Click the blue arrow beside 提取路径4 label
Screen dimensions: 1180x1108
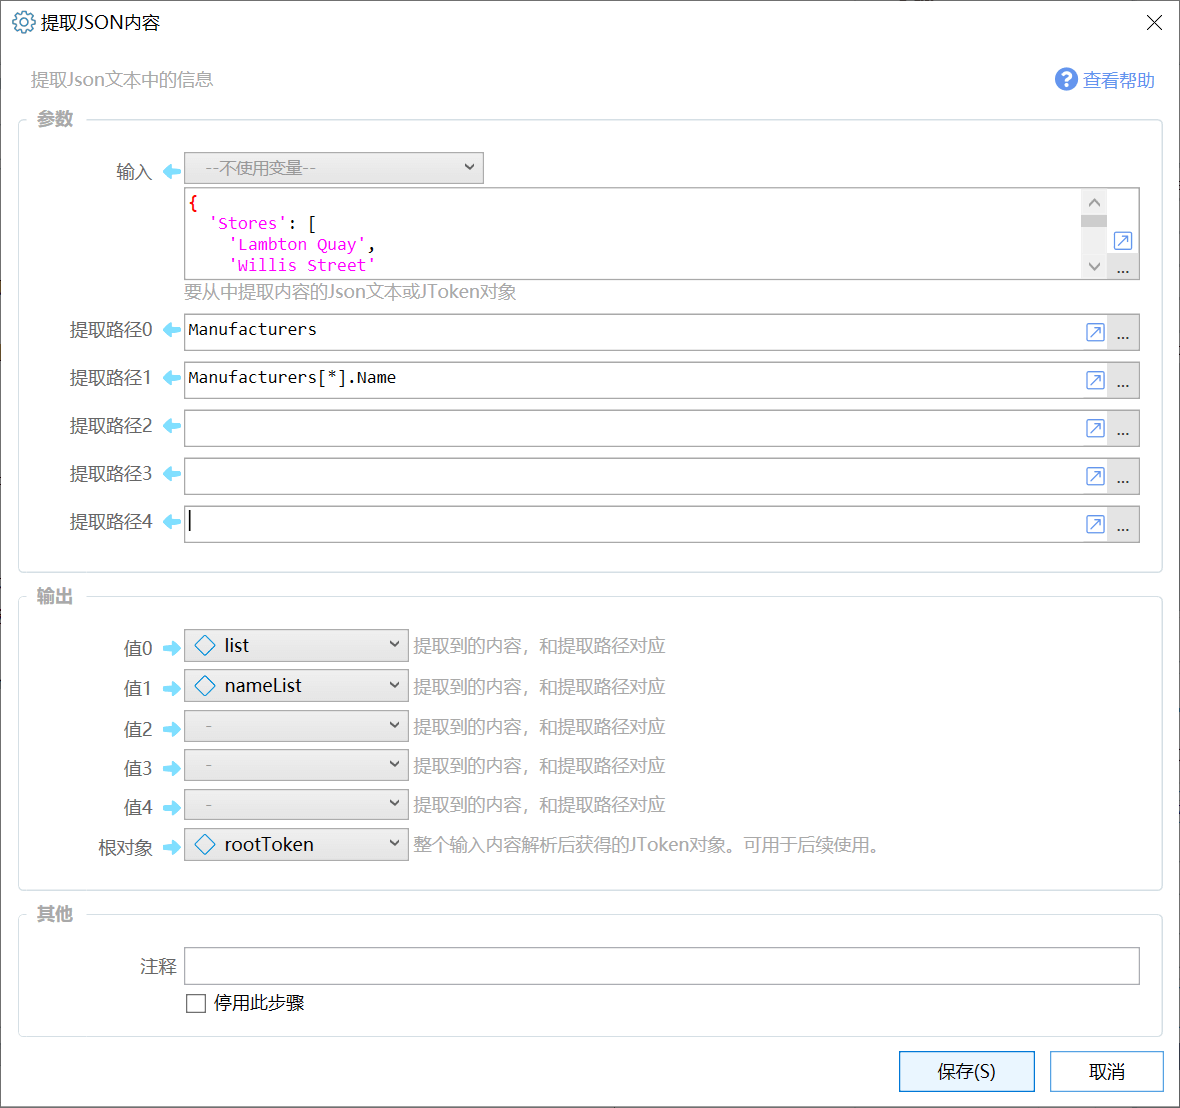pos(172,522)
